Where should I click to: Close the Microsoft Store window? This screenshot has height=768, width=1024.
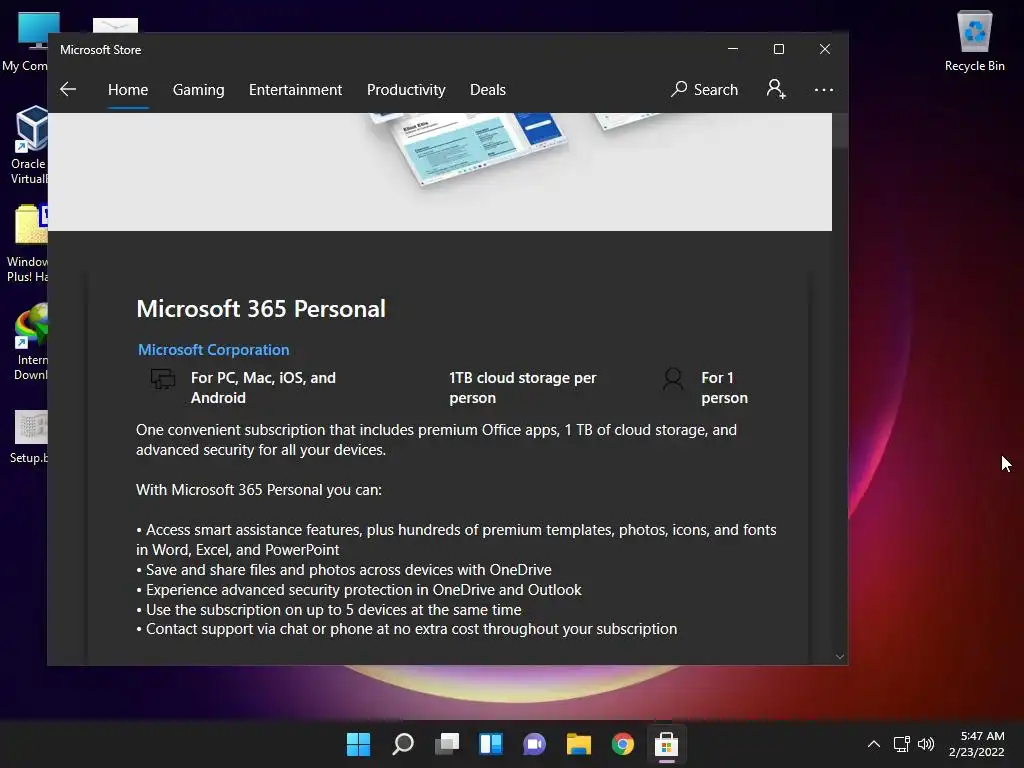coord(825,49)
